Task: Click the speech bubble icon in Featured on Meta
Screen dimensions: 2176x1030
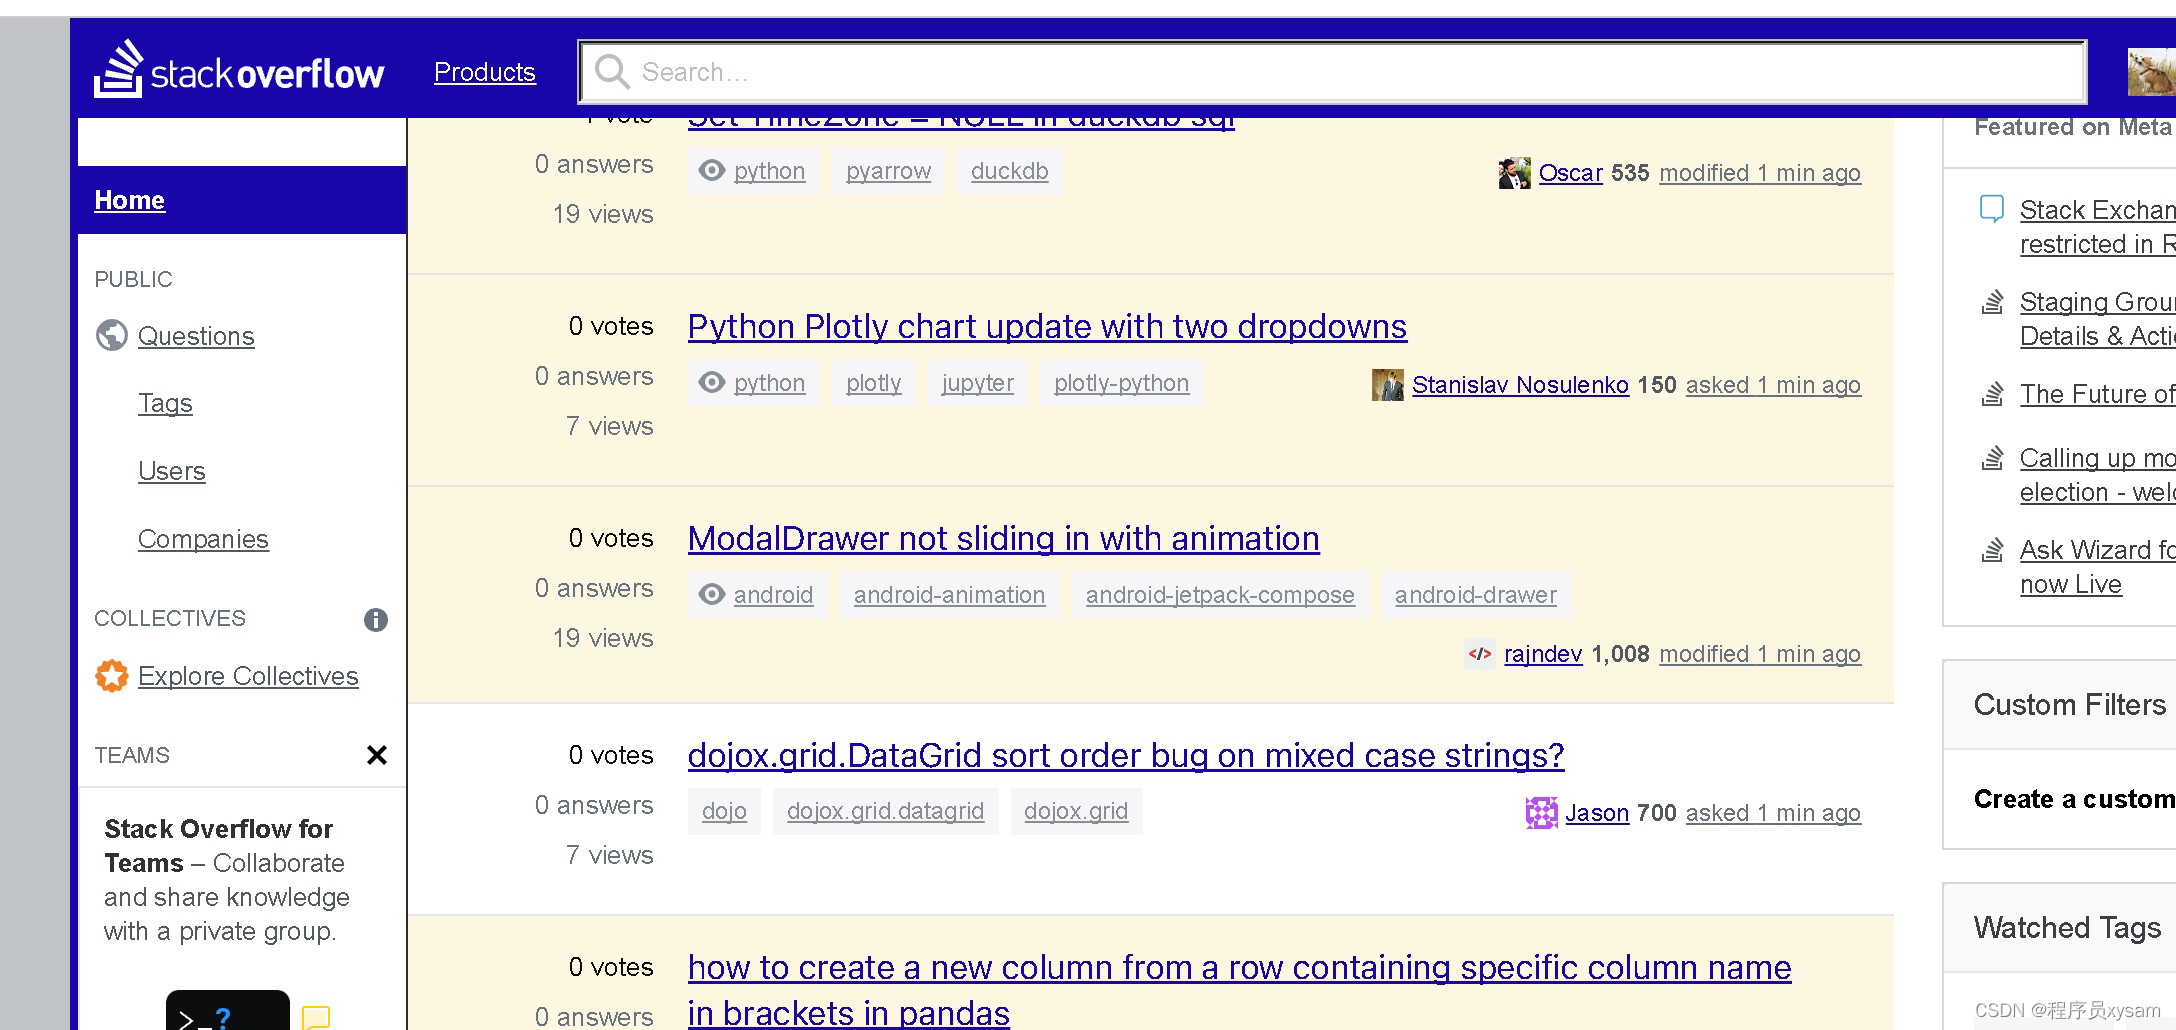Action: coord(1992,208)
